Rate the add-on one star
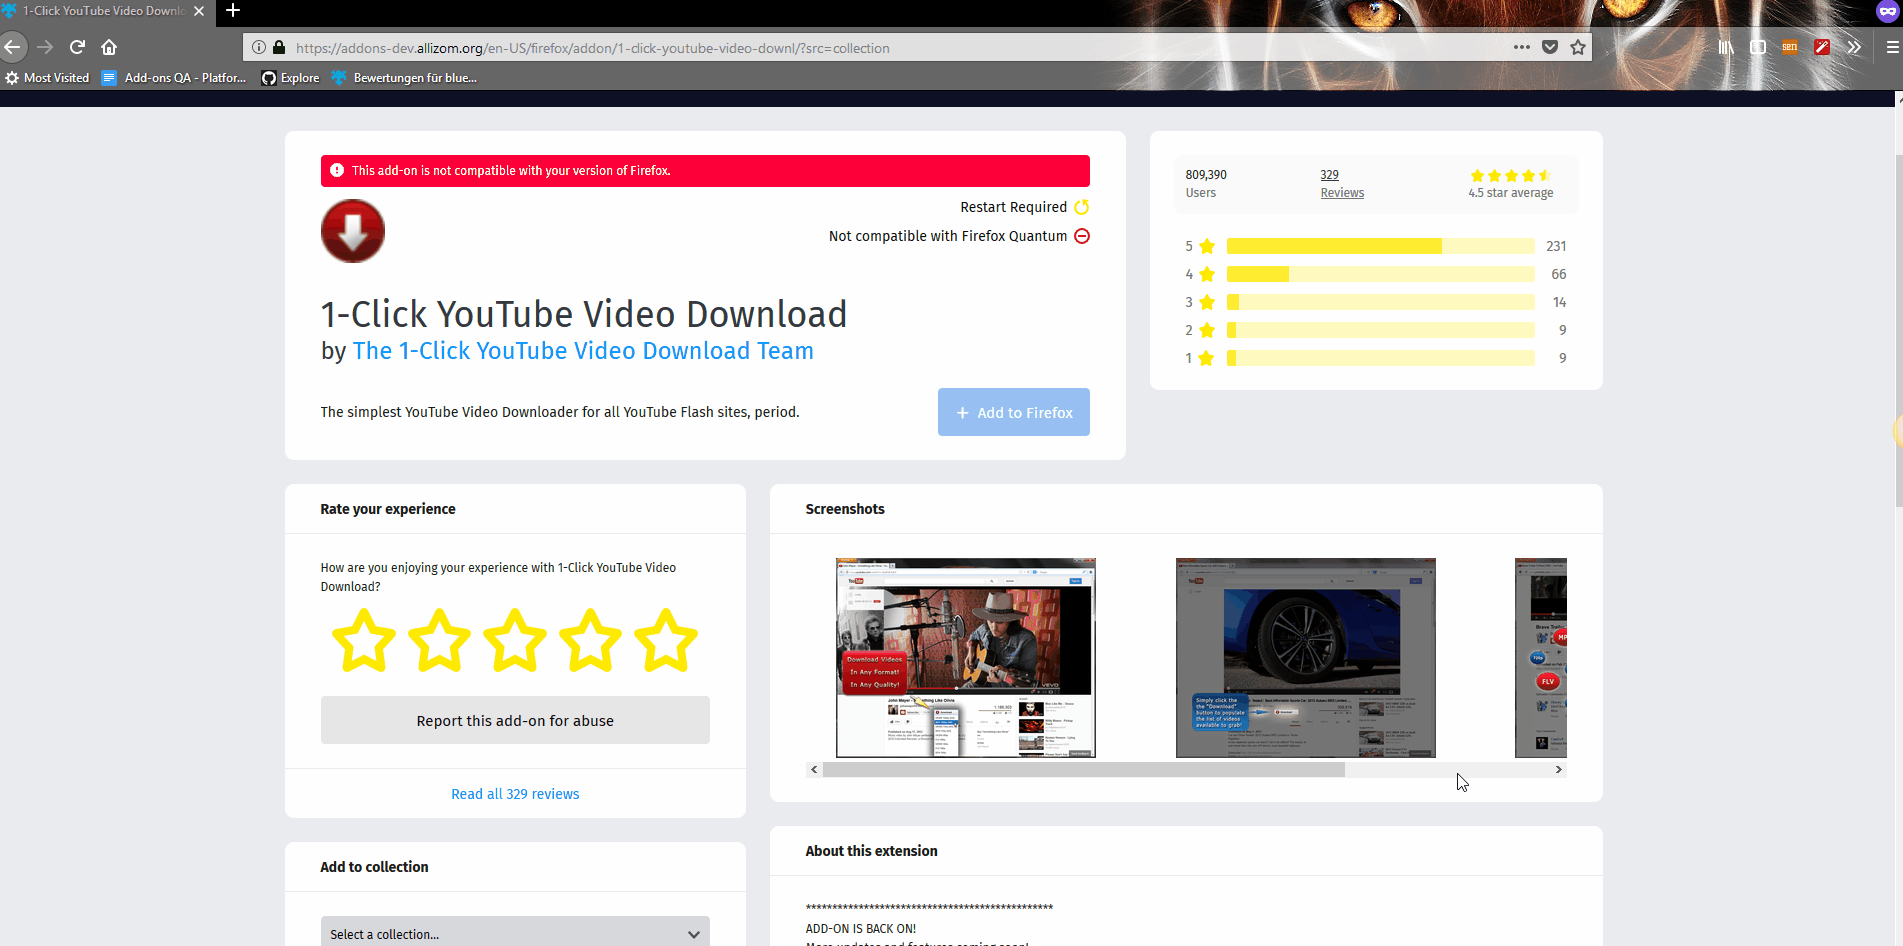 [x=363, y=640]
